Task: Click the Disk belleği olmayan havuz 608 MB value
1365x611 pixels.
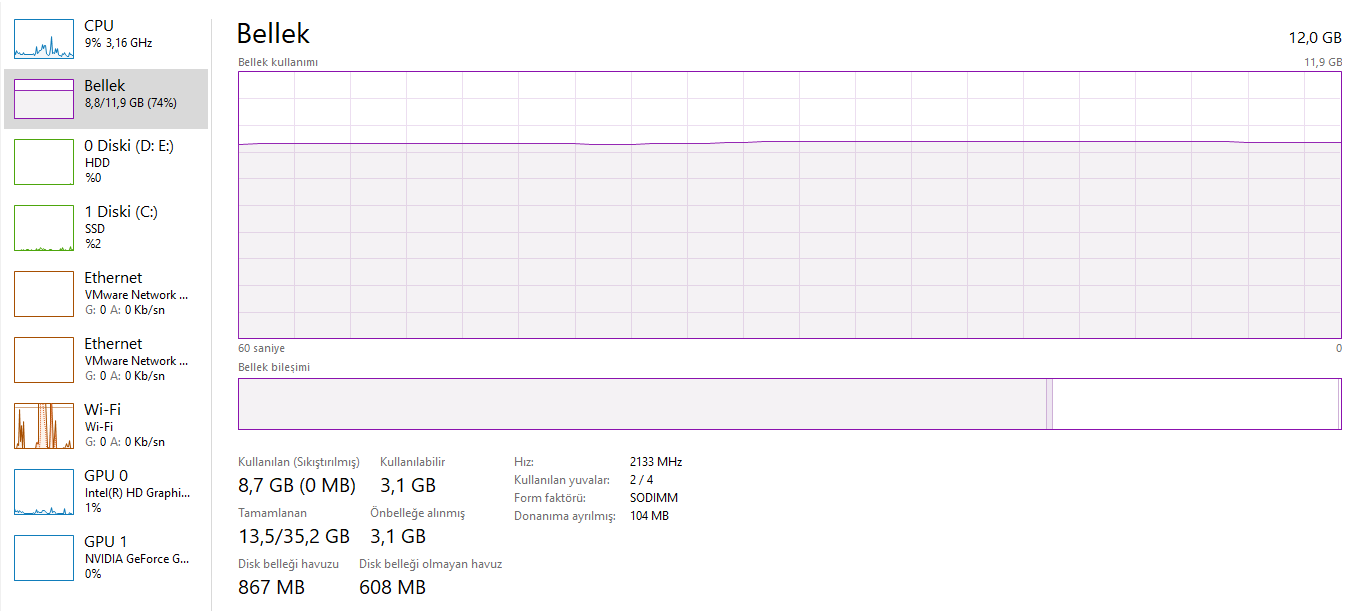Action: point(392,587)
